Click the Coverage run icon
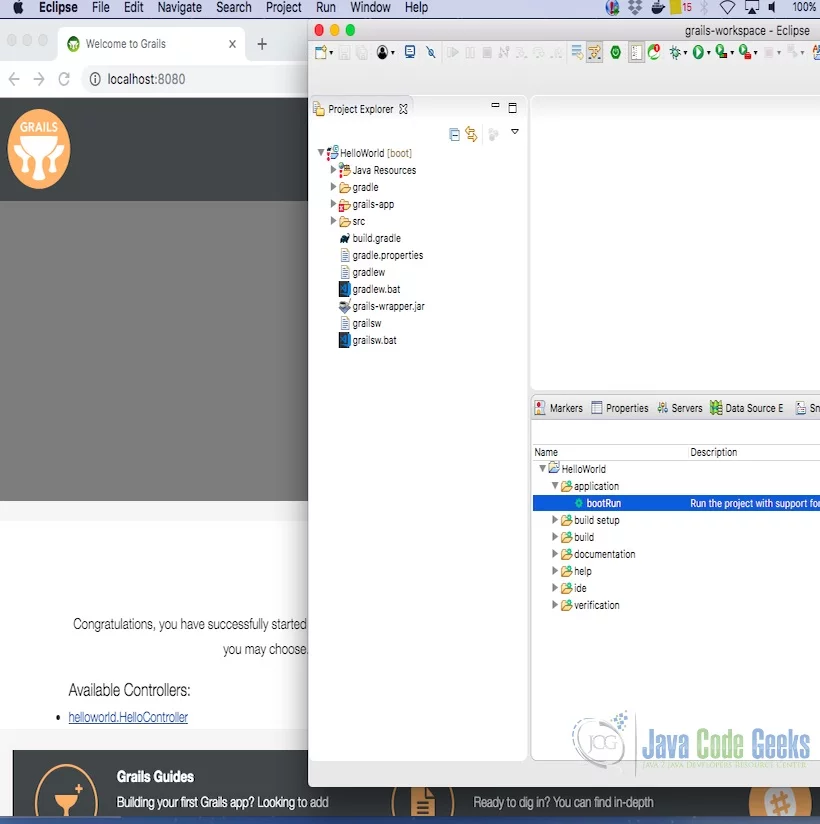This screenshot has width=820, height=824. point(721,52)
